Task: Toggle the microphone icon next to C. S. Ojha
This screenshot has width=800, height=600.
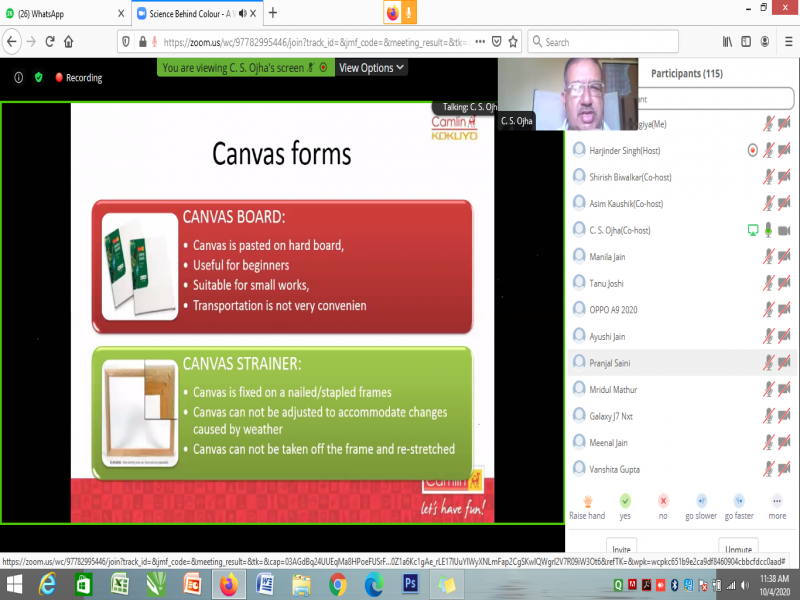Action: click(769, 230)
